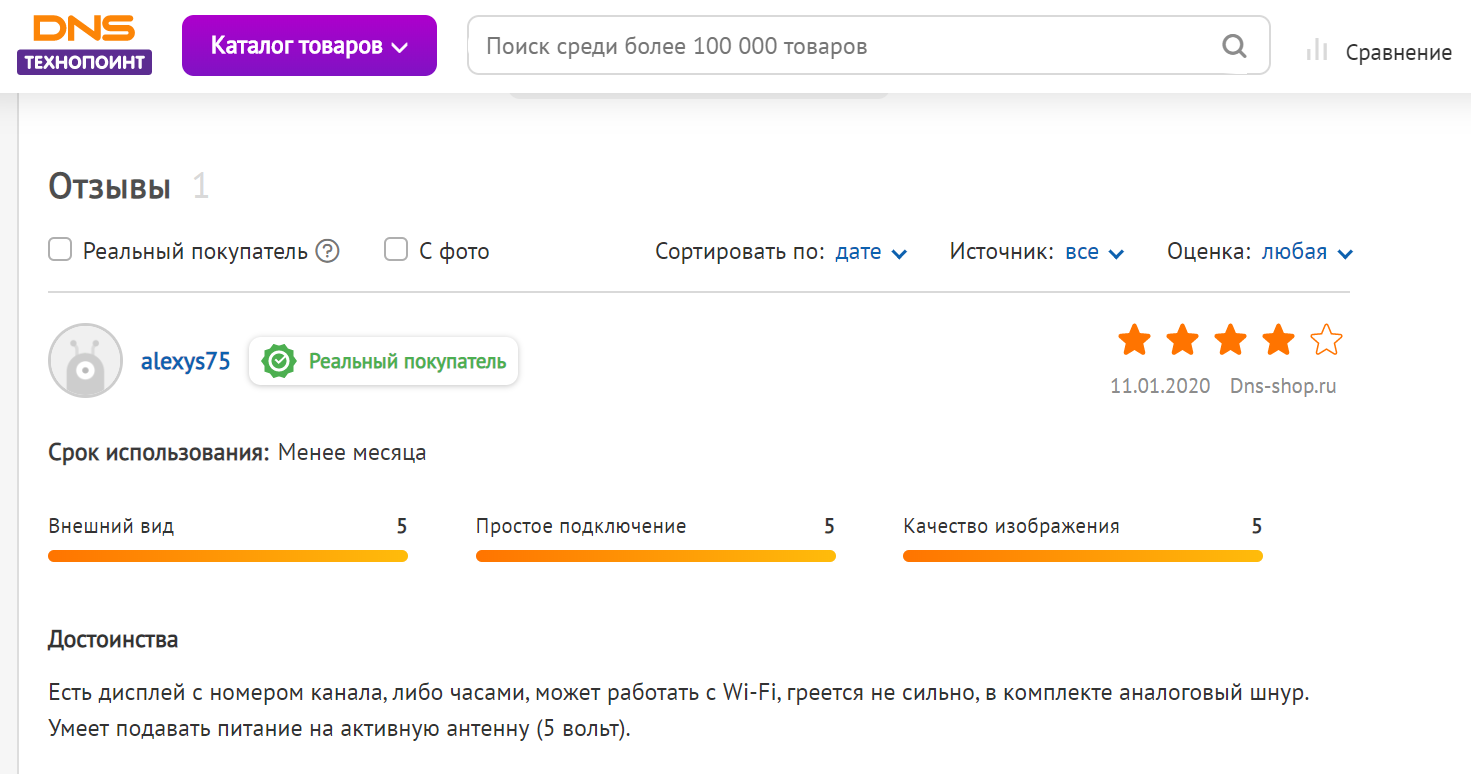Click the Сравнение link
Screen dimensions: 1471x774
coord(1398,52)
